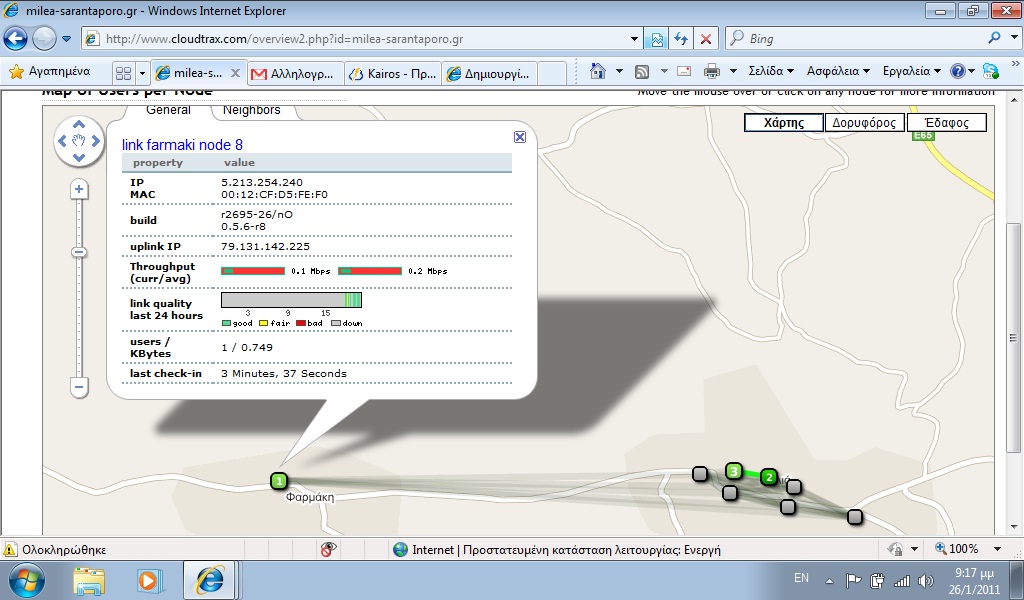Click the map zoom out minus button
The width and height of the screenshot is (1024, 600).
coord(79,387)
